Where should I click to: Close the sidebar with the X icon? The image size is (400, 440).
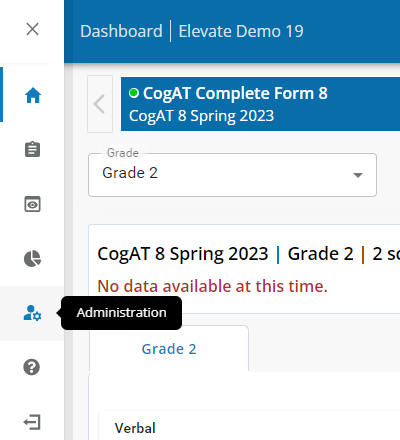32,29
